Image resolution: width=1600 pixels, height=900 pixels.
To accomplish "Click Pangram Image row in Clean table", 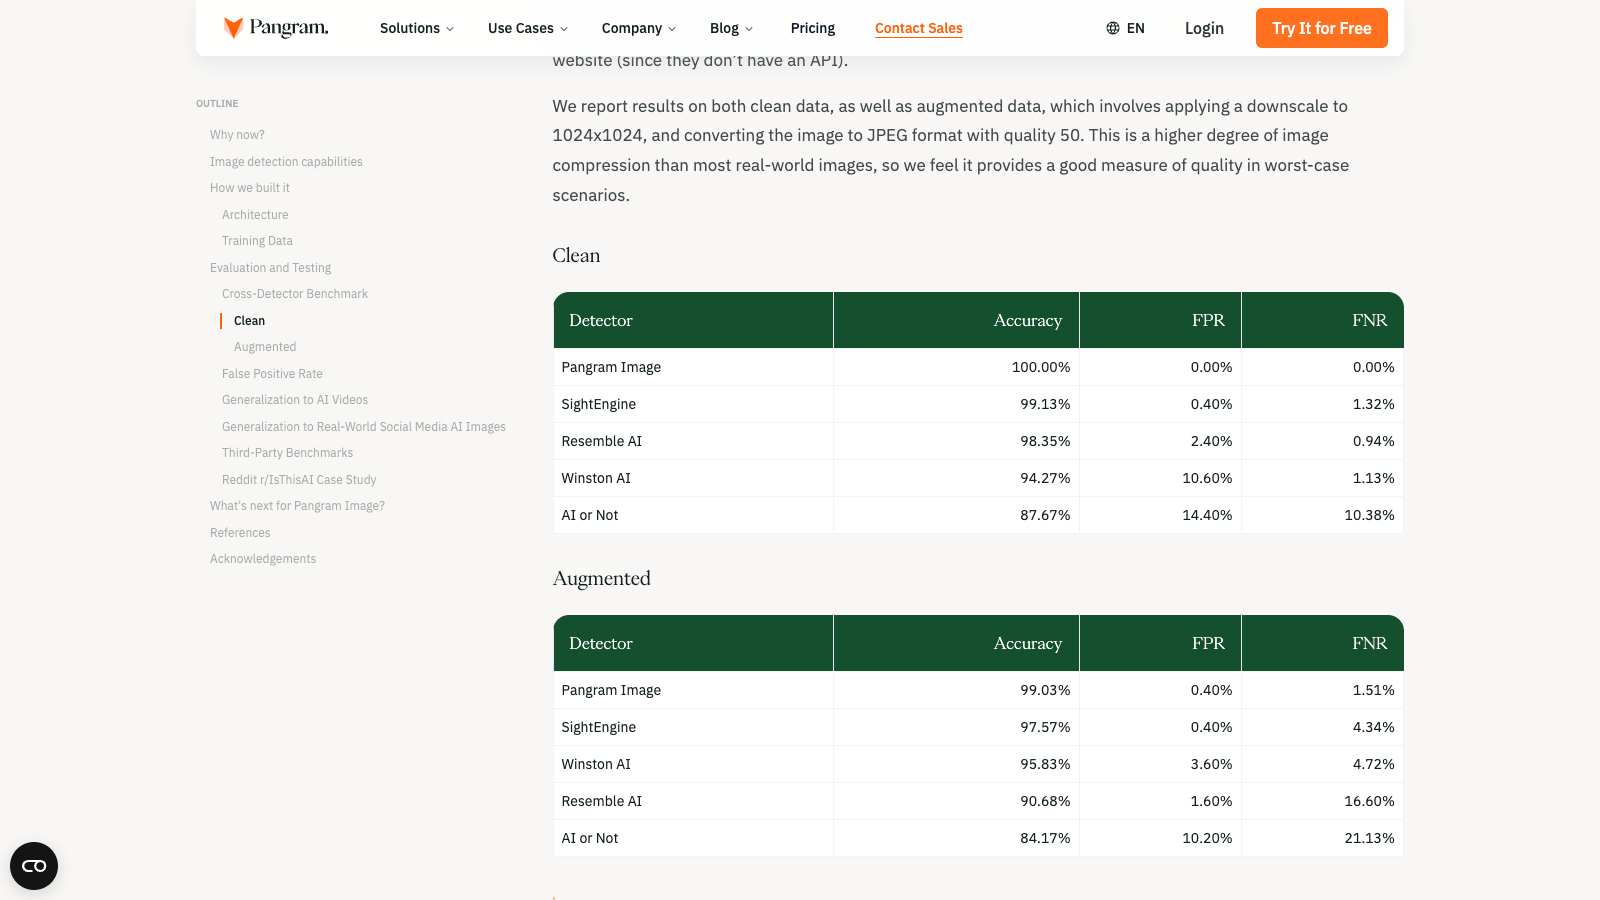I will coord(978,367).
